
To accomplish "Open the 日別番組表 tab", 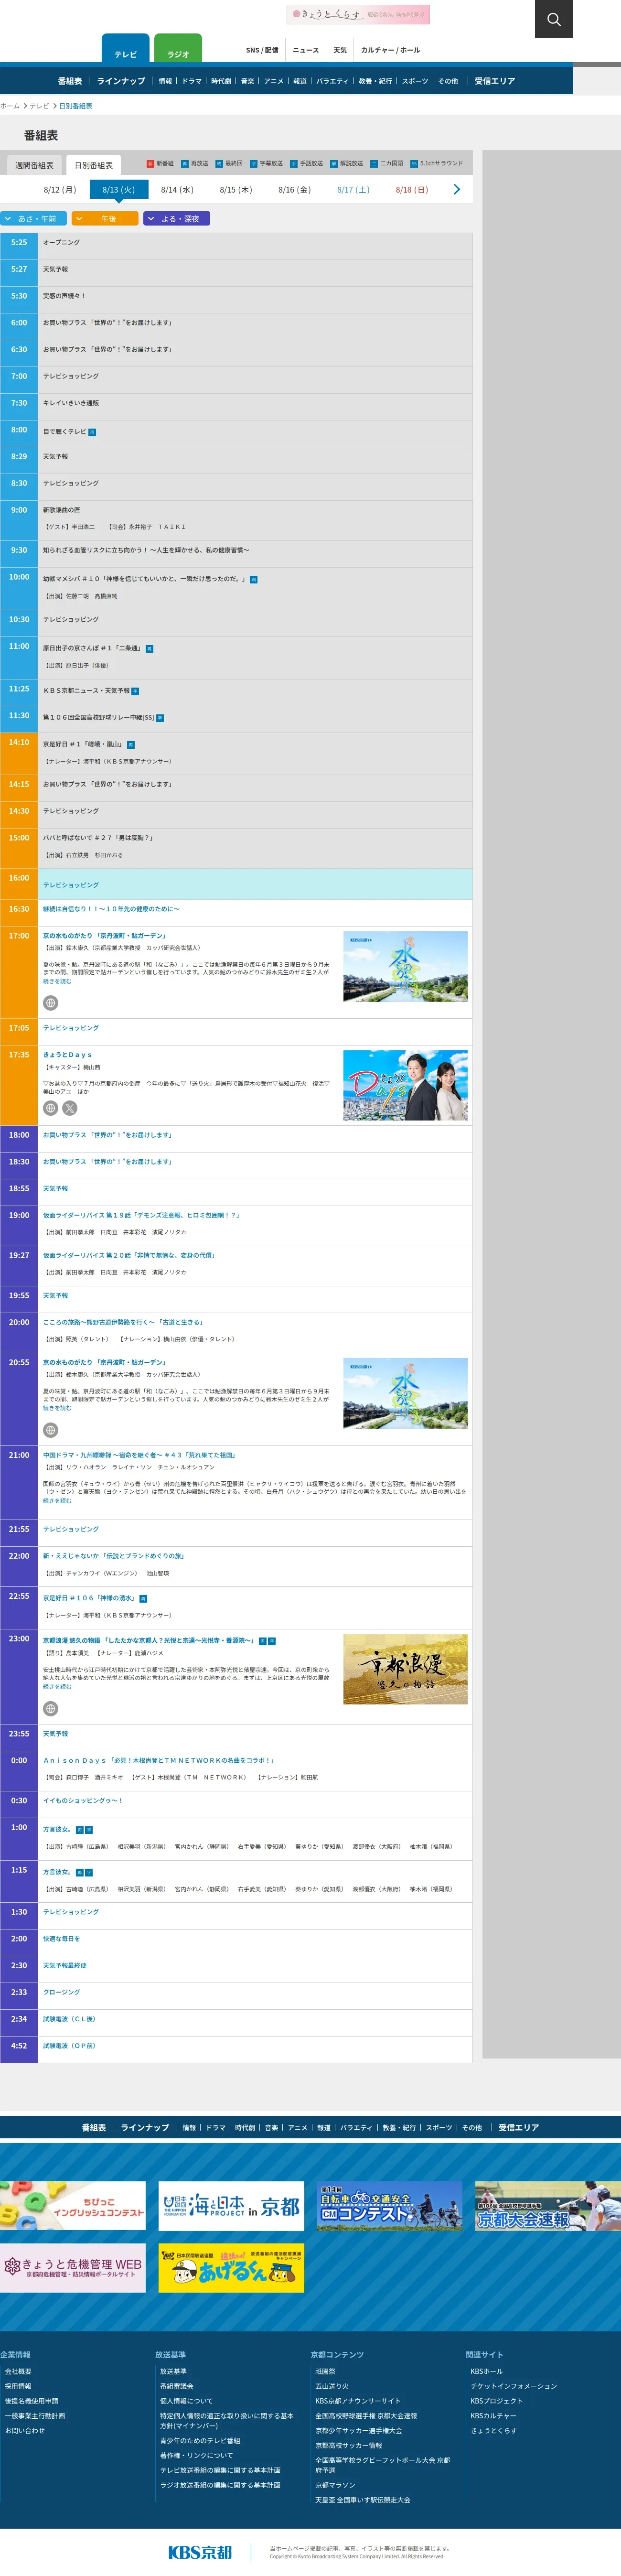I will [x=94, y=165].
